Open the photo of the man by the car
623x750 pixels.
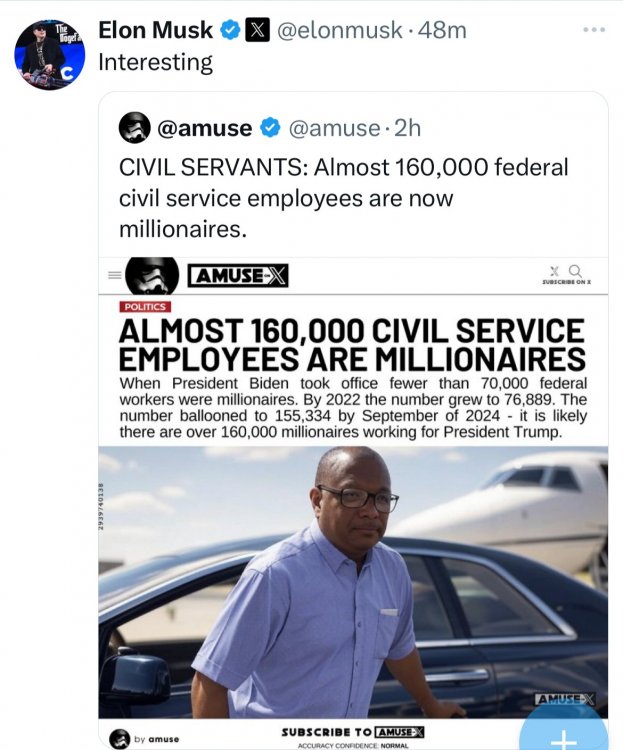point(352,582)
